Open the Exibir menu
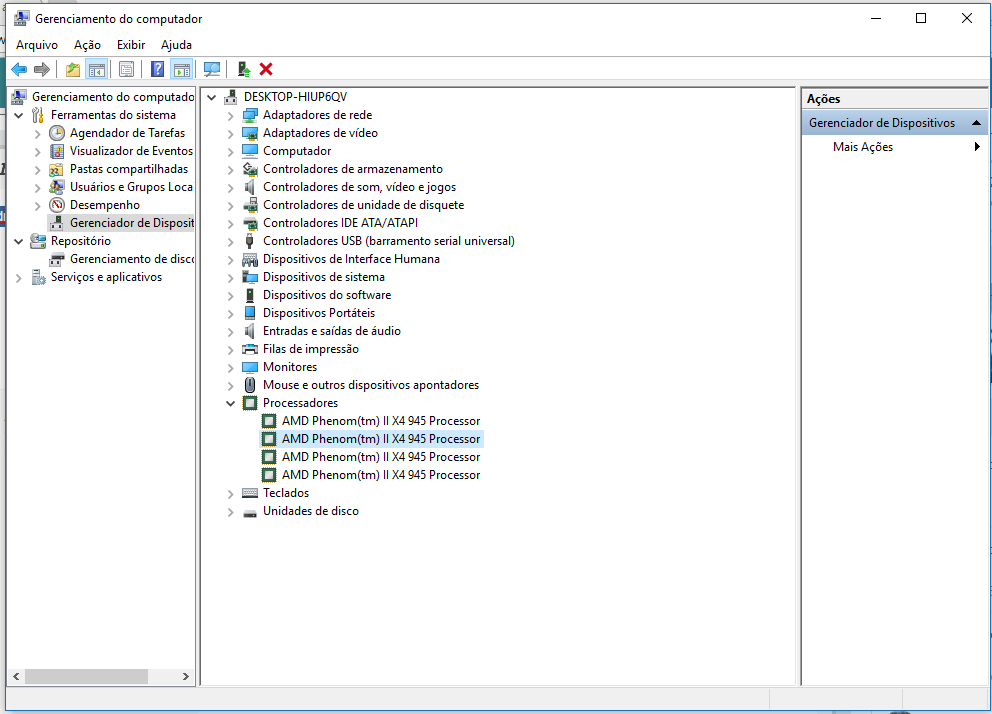The width and height of the screenshot is (992, 714). pos(131,45)
